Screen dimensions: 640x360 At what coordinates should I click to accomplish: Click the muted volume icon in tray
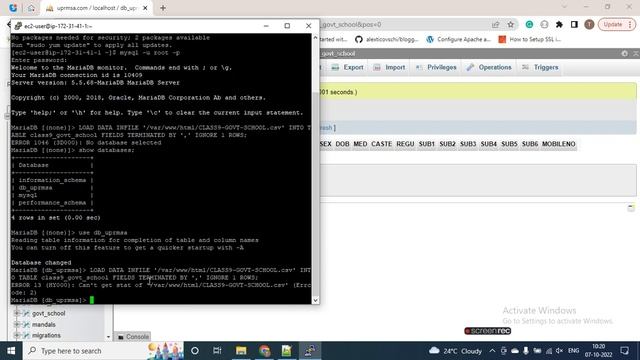[559, 351]
